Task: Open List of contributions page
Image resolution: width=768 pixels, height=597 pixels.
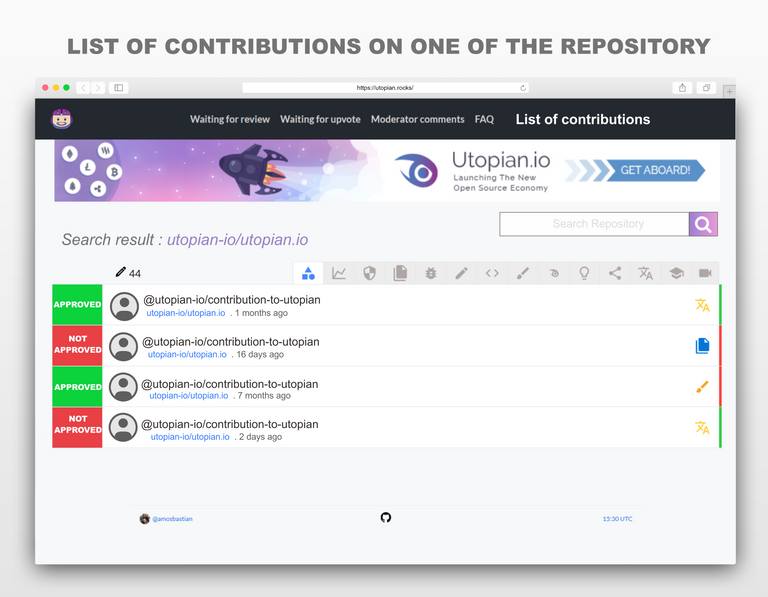Action: [x=583, y=119]
